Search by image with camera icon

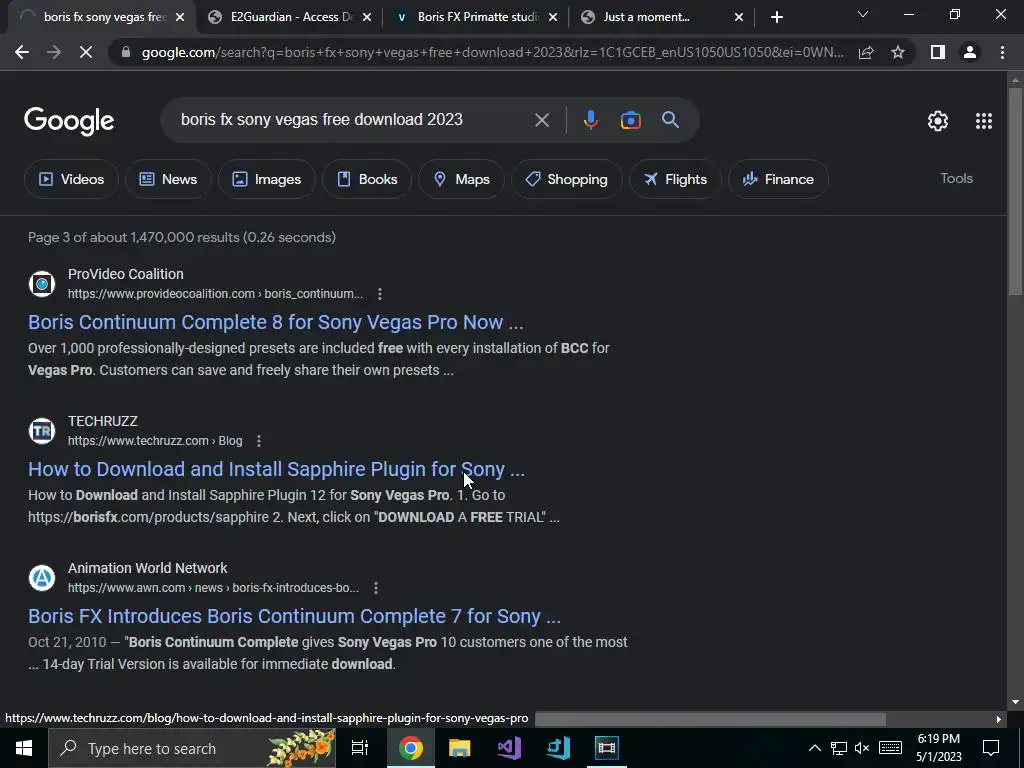click(x=630, y=120)
